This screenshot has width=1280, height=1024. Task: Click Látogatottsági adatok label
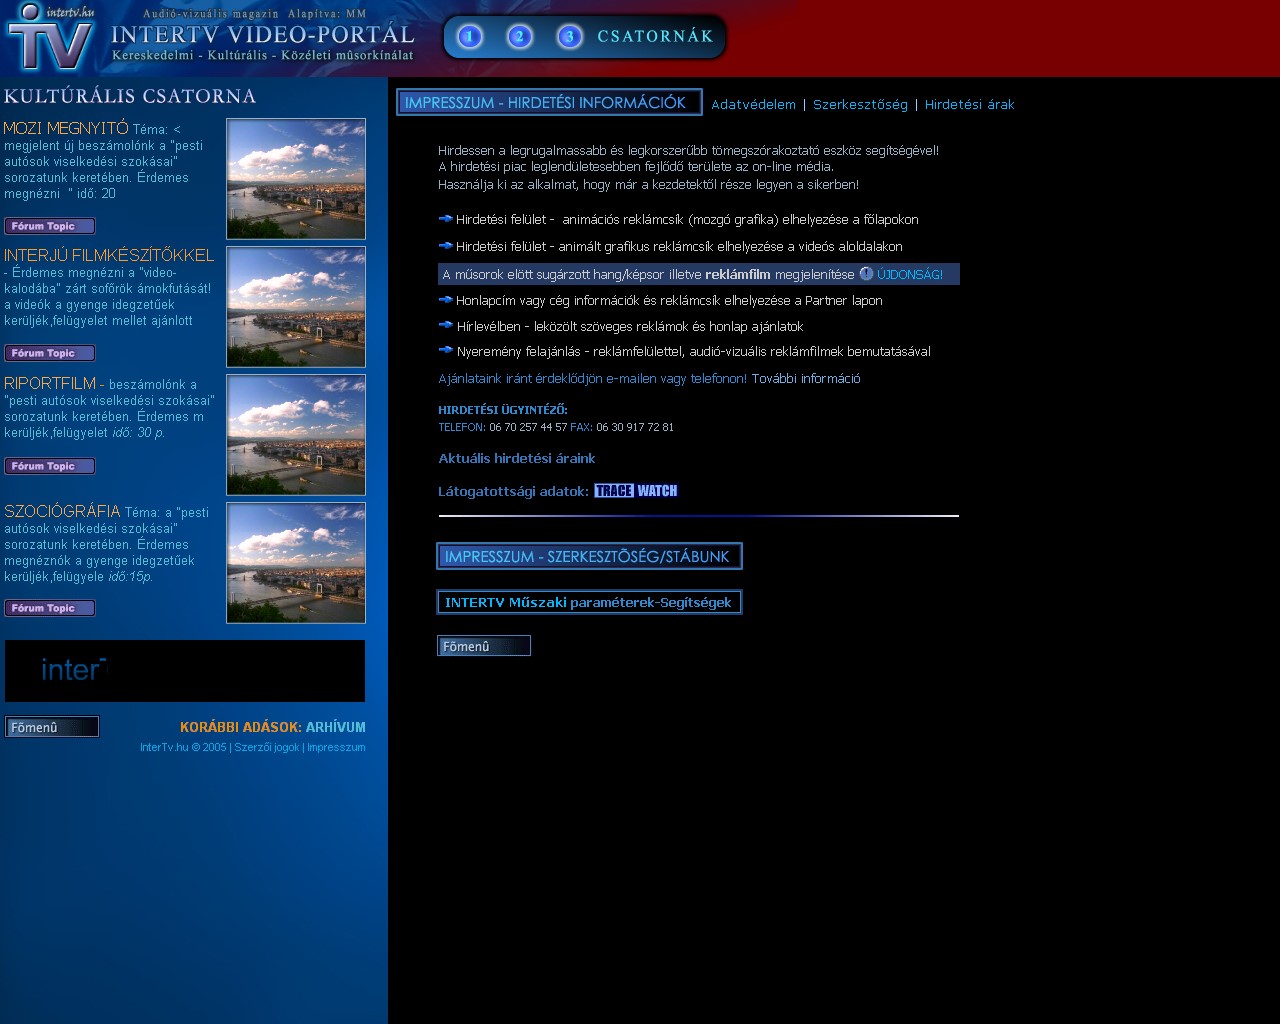pos(514,491)
